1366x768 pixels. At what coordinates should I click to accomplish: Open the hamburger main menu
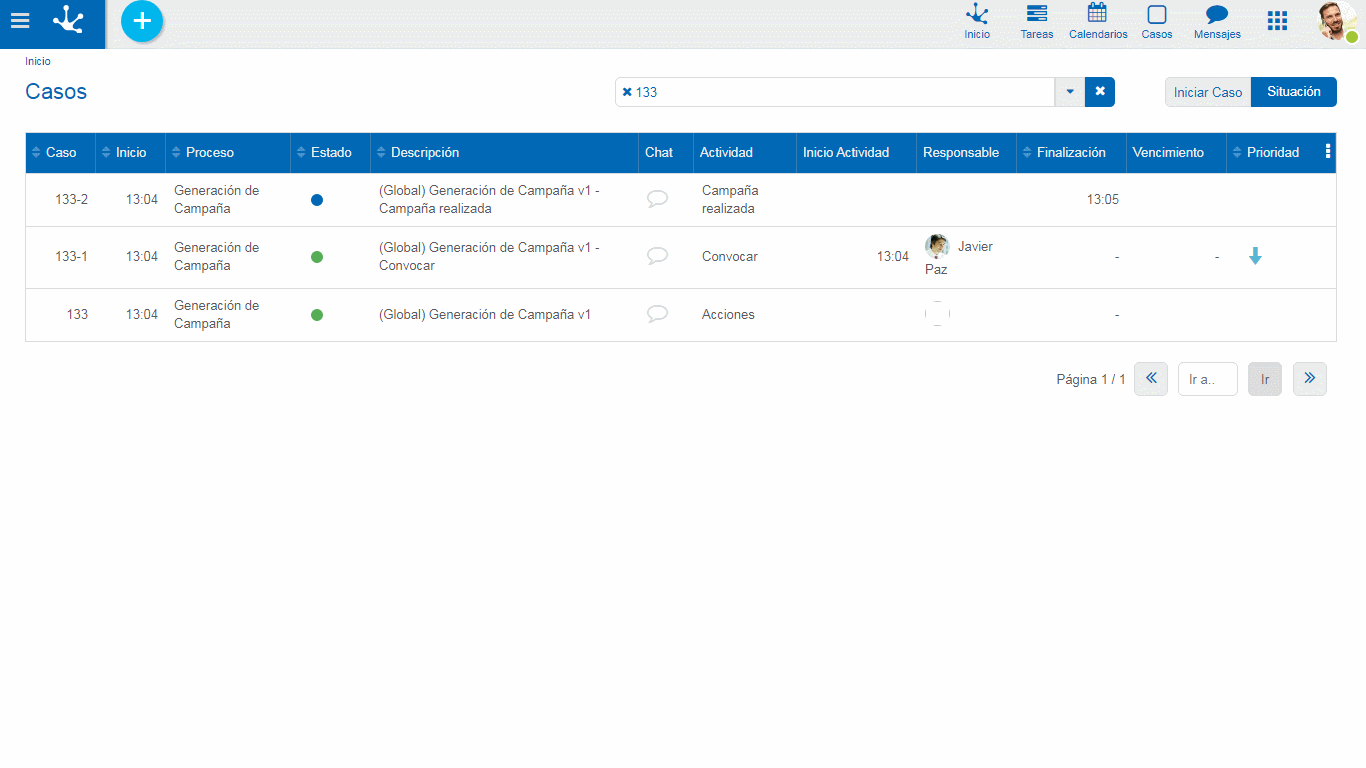20,21
